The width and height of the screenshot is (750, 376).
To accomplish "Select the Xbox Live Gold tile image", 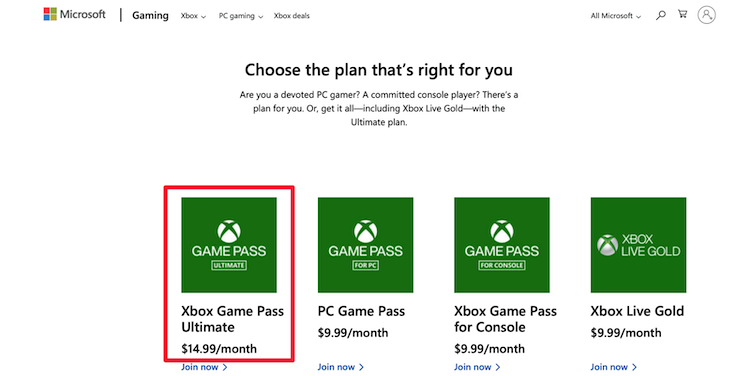I will coord(638,245).
